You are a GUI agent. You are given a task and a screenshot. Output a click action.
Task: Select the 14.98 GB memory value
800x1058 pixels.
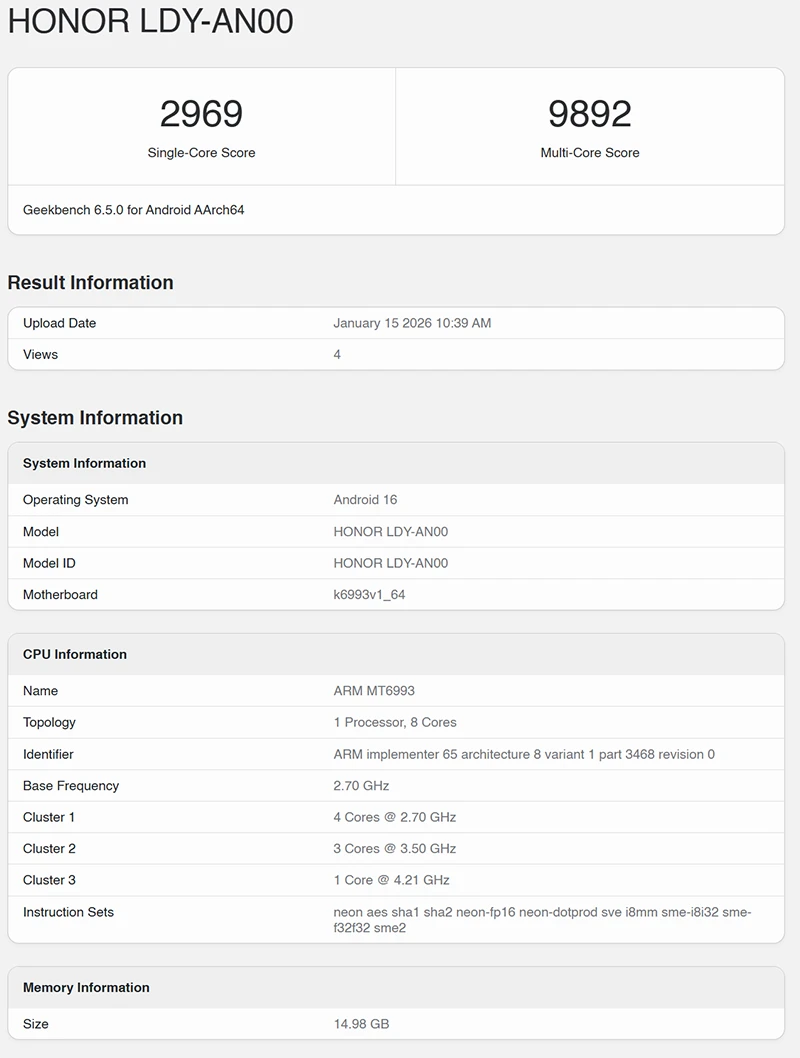pyautogui.click(x=361, y=1024)
